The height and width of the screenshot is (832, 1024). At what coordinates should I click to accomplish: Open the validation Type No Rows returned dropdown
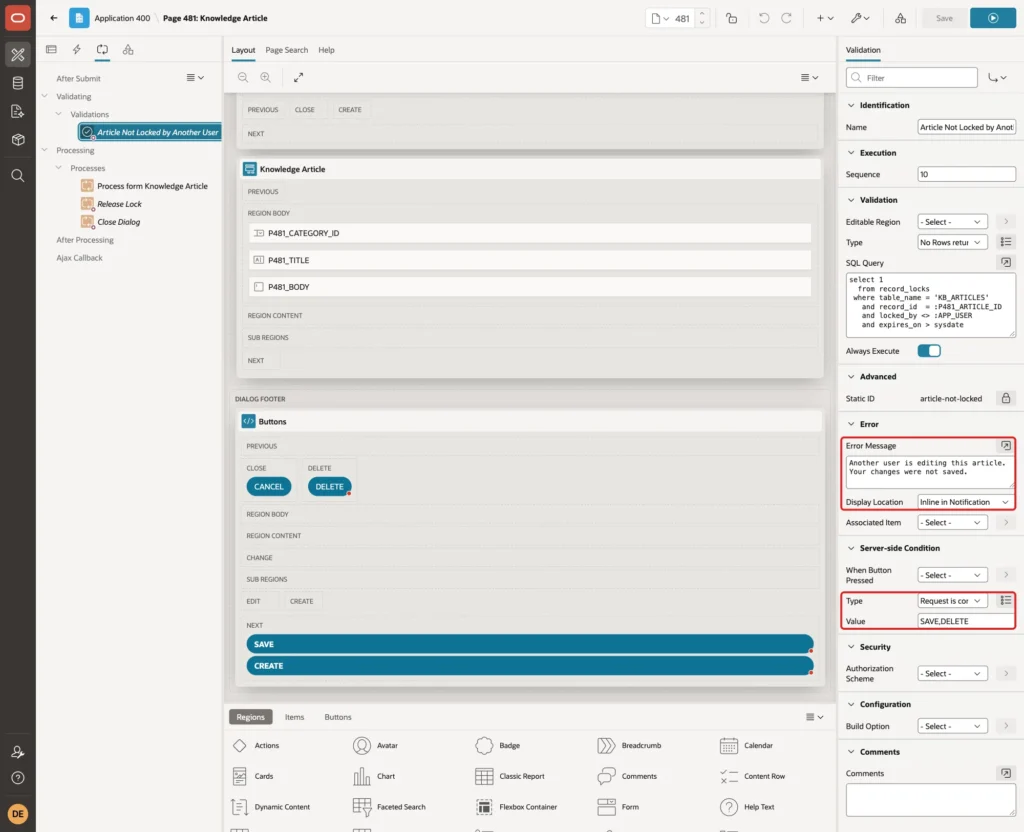(x=952, y=242)
